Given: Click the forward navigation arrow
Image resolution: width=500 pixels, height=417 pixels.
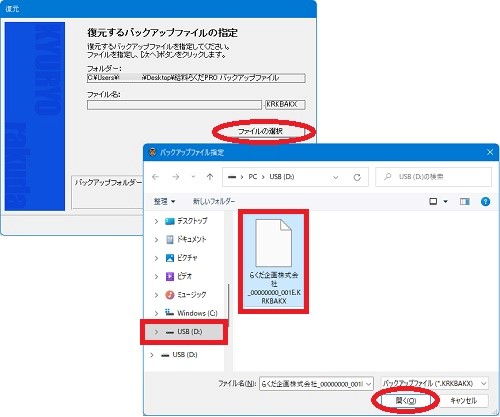Looking at the screenshot, I should point(176,177).
